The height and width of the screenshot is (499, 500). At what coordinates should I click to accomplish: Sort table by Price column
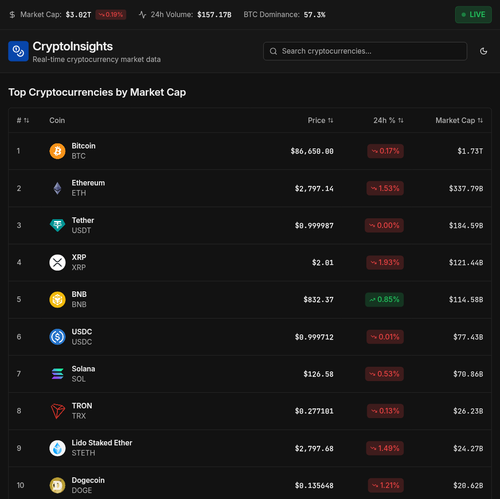(320, 120)
